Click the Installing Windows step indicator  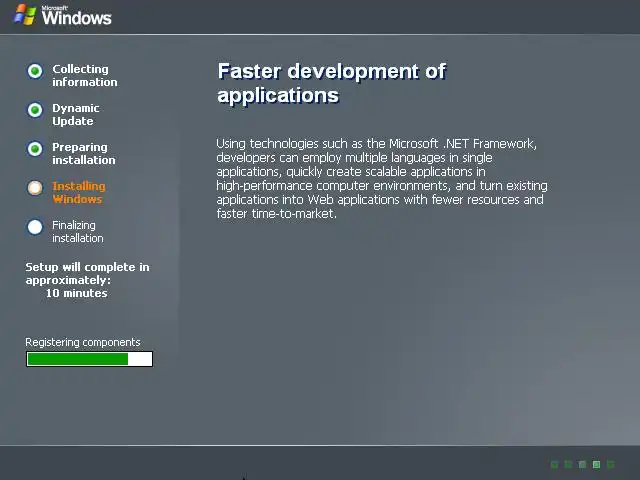click(35, 188)
